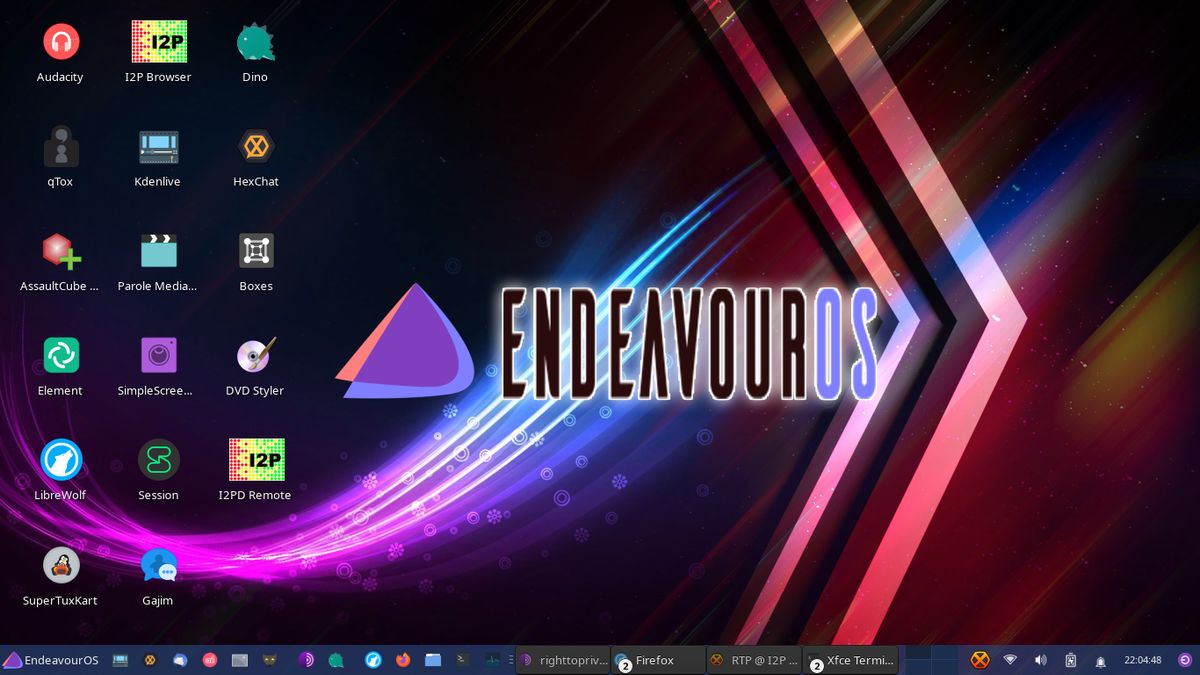Launch Tor Browser from the taskbar
Screen dimensions: 1200x675
pos(306,660)
